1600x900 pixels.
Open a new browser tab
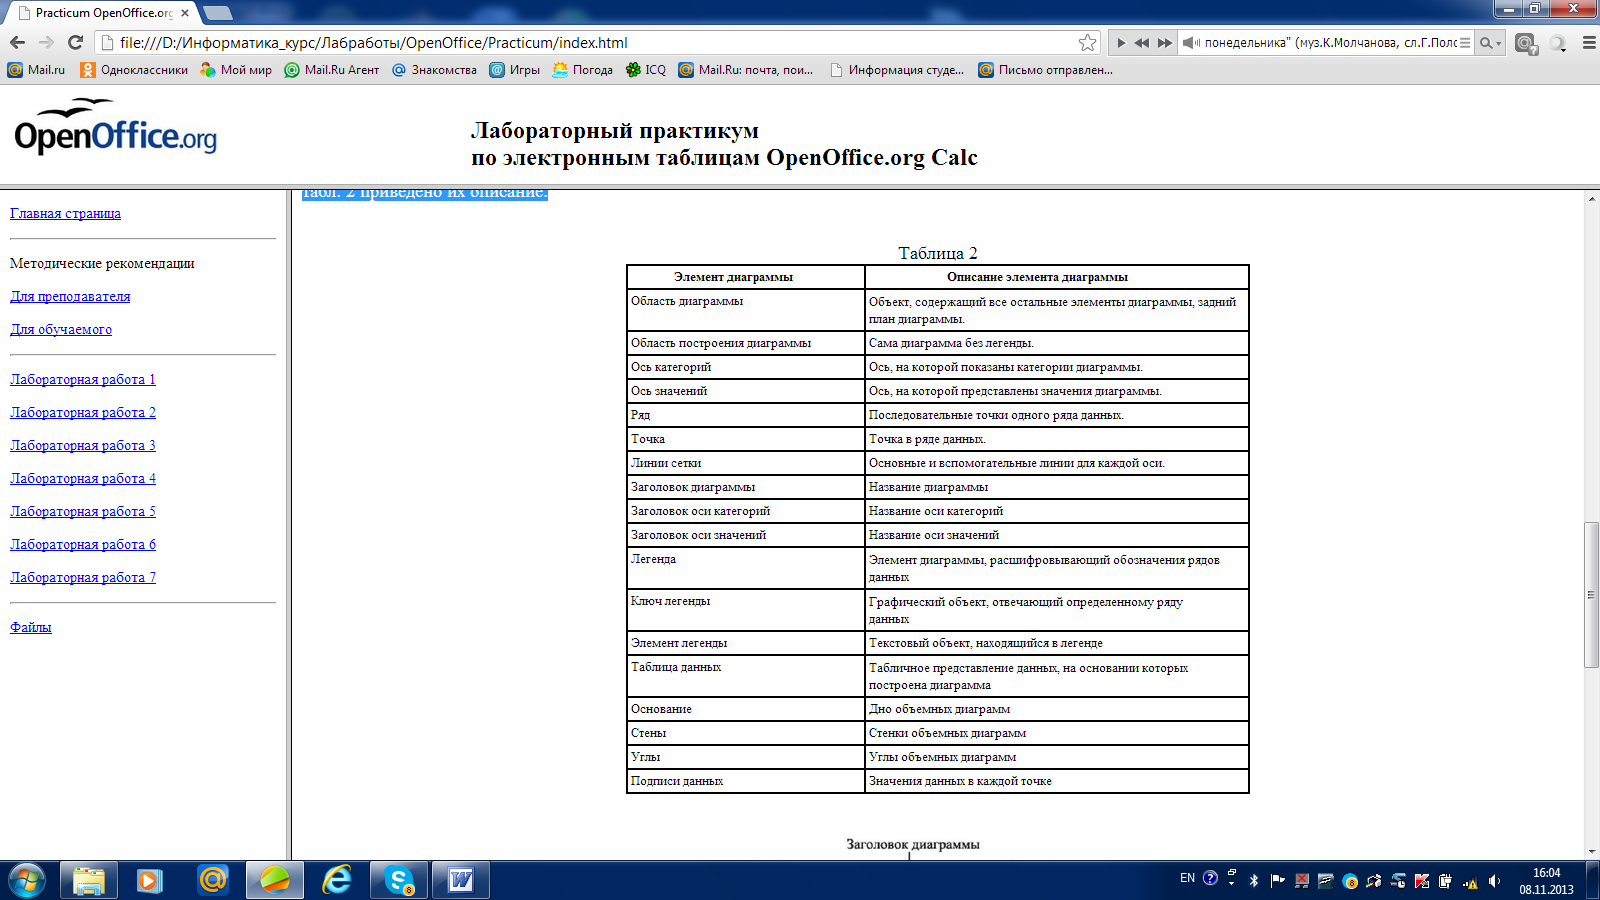(x=217, y=13)
